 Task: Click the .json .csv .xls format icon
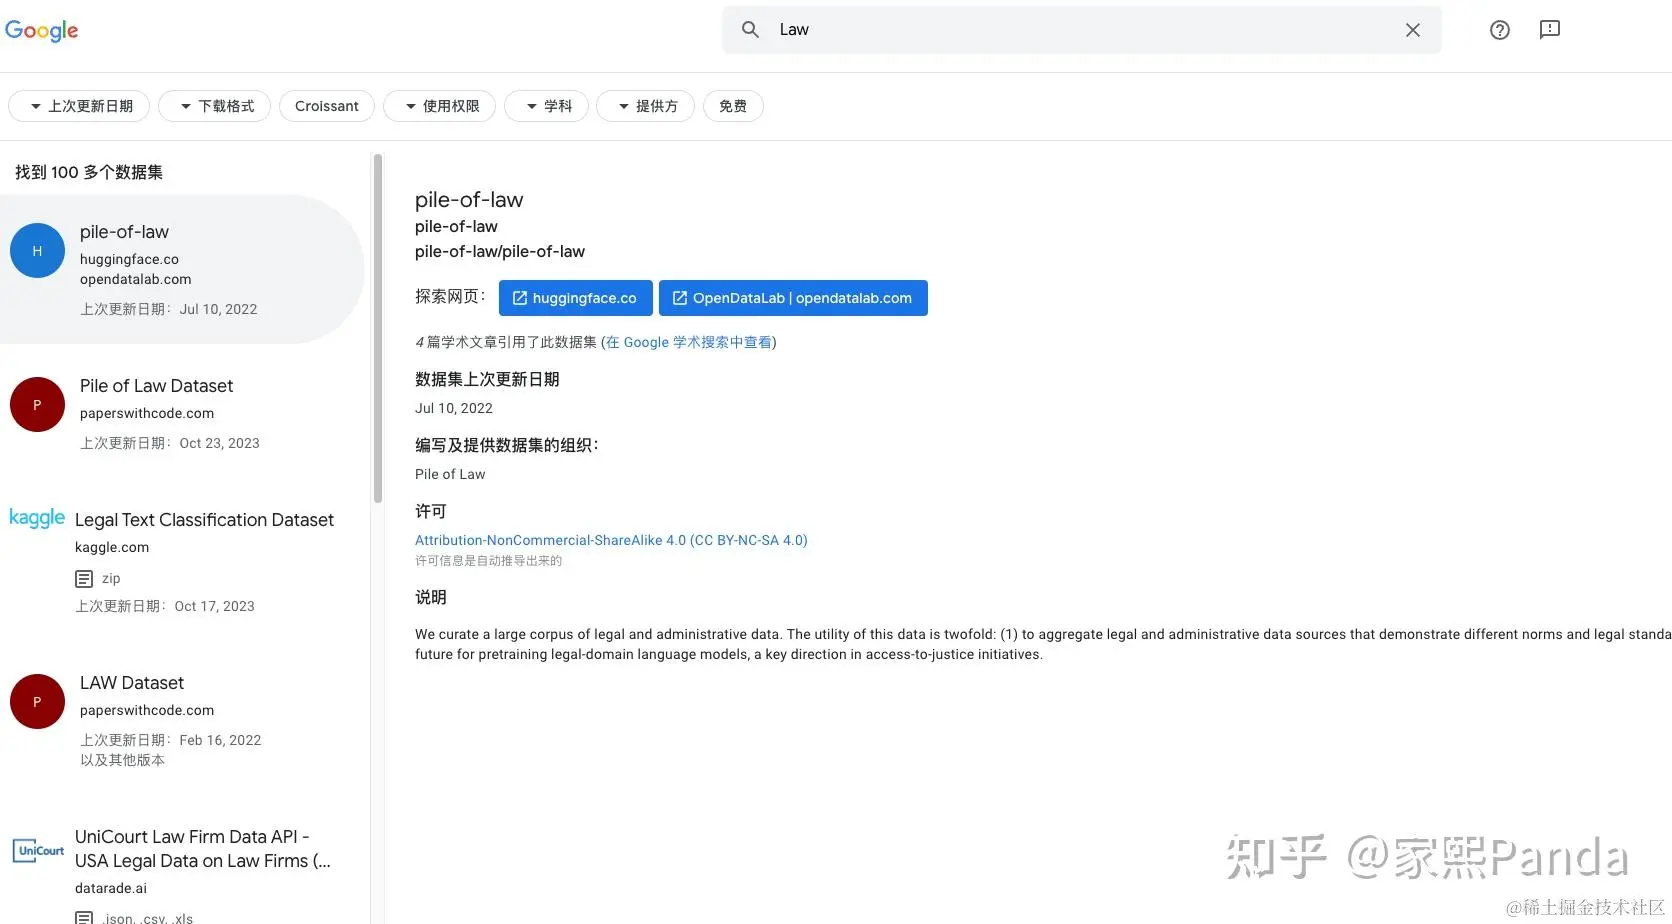85,918
